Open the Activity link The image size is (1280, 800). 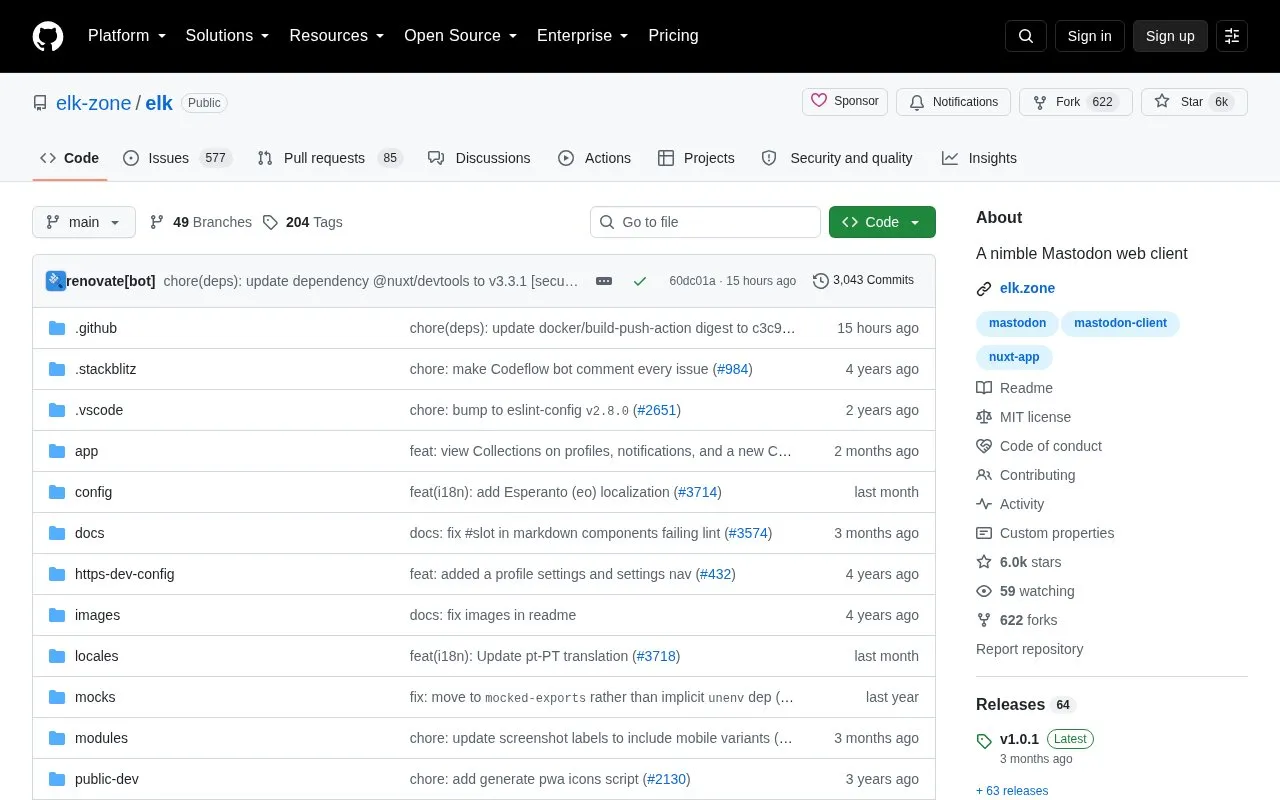pyautogui.click(x=1010, y=504)
